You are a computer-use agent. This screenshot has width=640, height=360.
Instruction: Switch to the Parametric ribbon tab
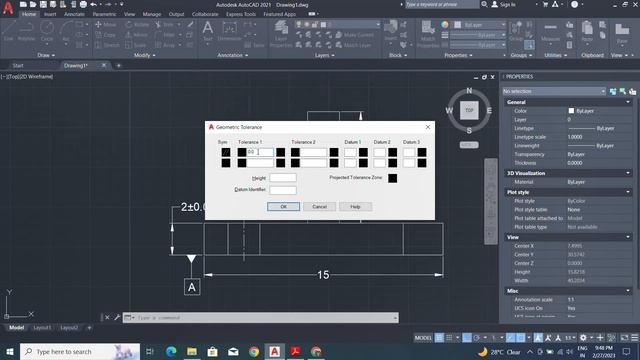pyautogui.click(x=104, y=14)
